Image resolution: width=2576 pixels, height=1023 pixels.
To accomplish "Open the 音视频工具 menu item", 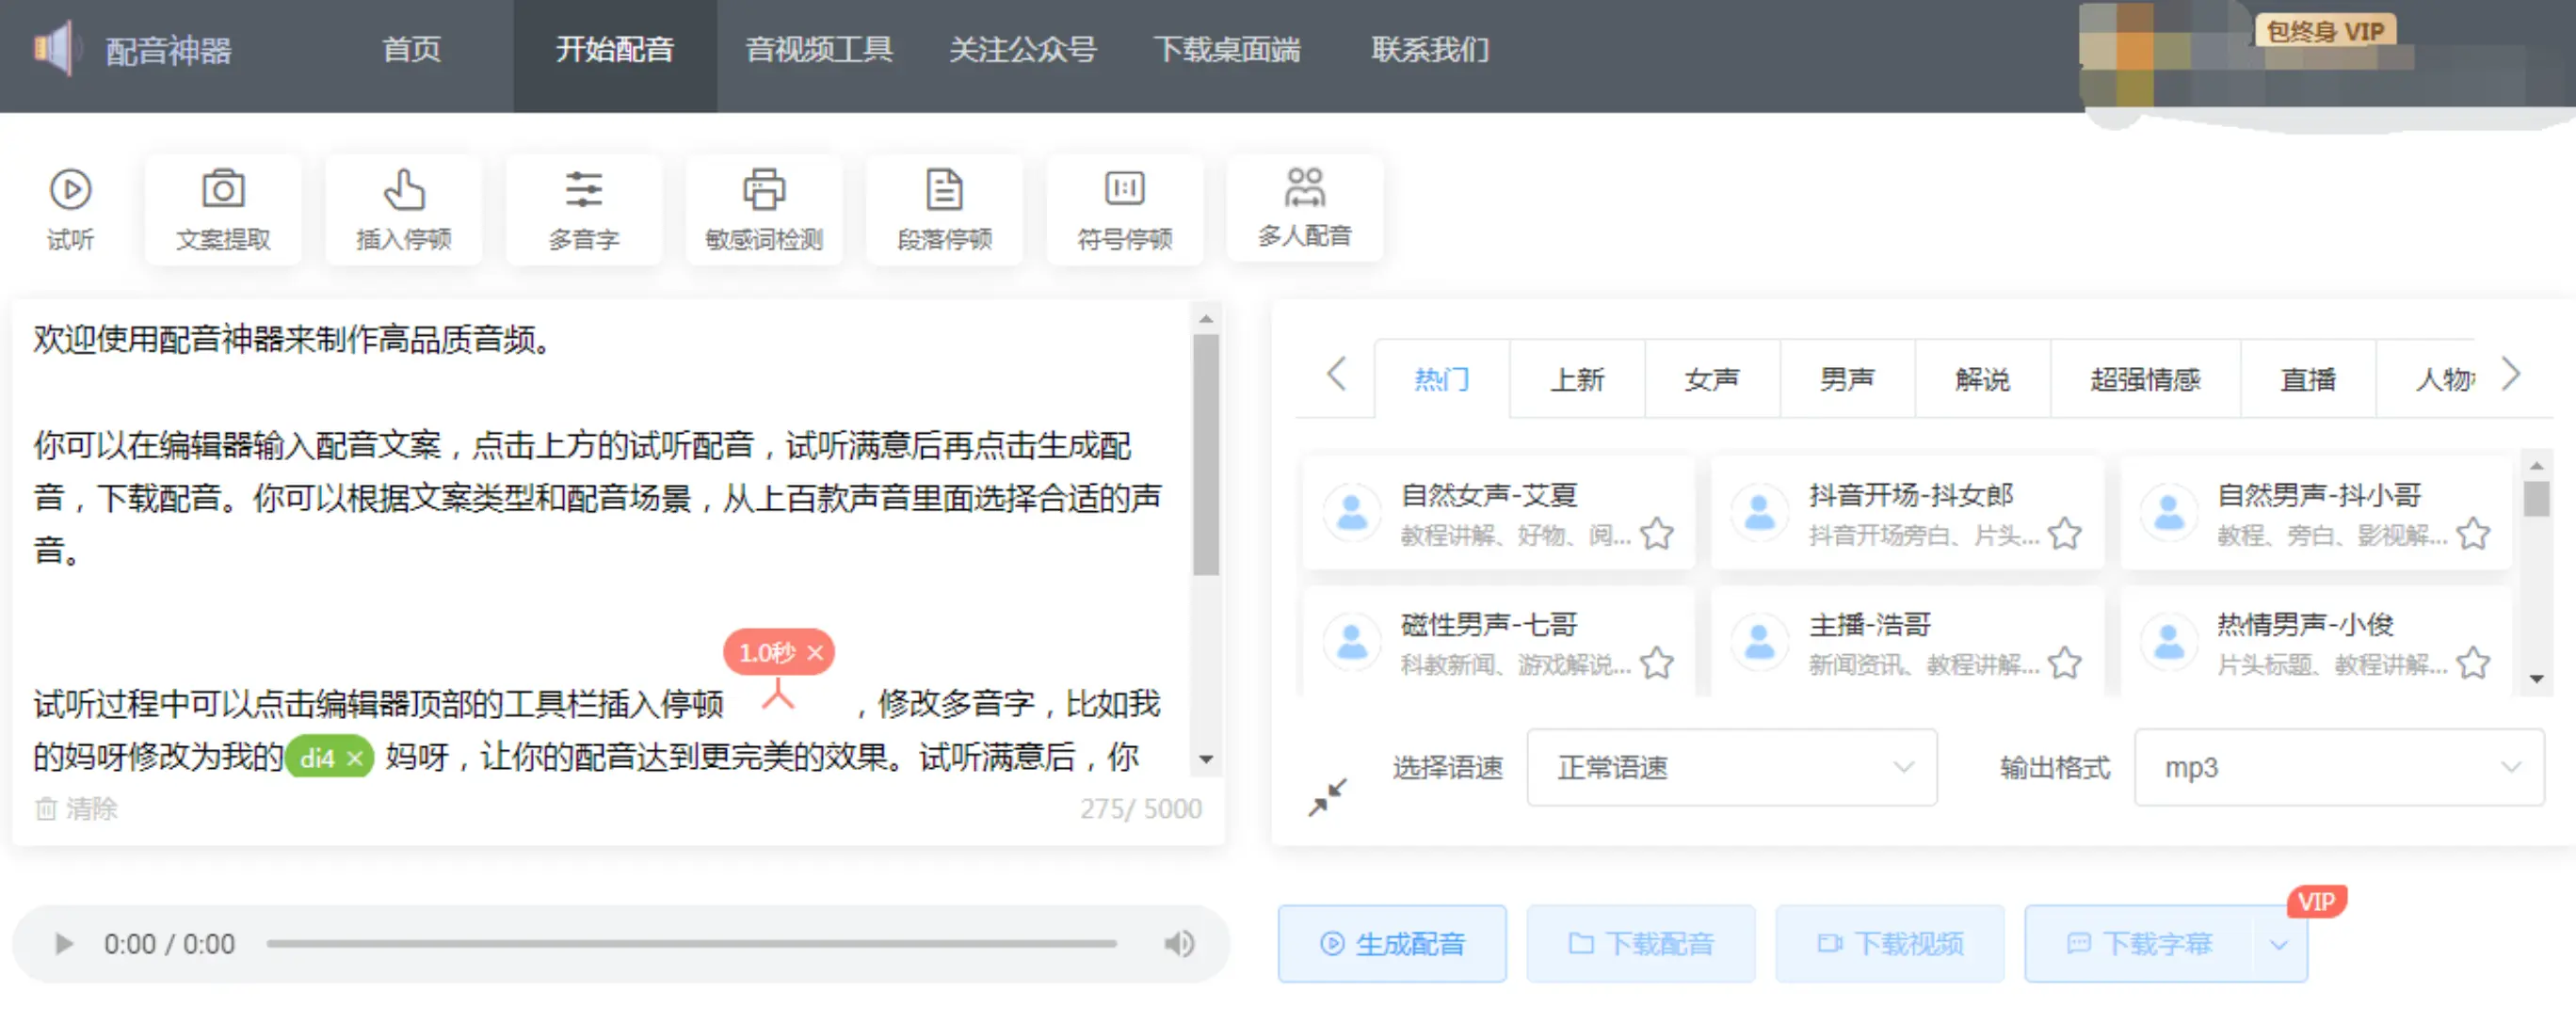I will click(819, 50).
